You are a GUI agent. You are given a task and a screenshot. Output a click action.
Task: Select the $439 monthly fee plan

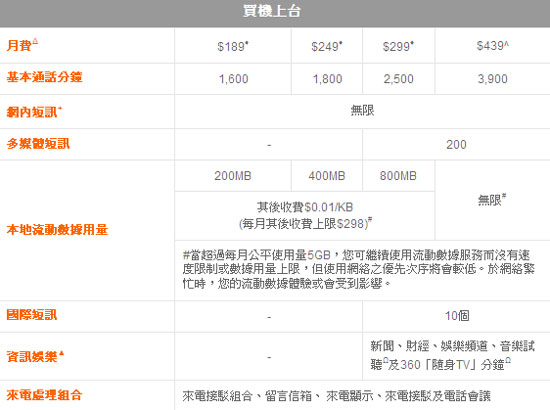pyautogui.click(x=492, y=46)
